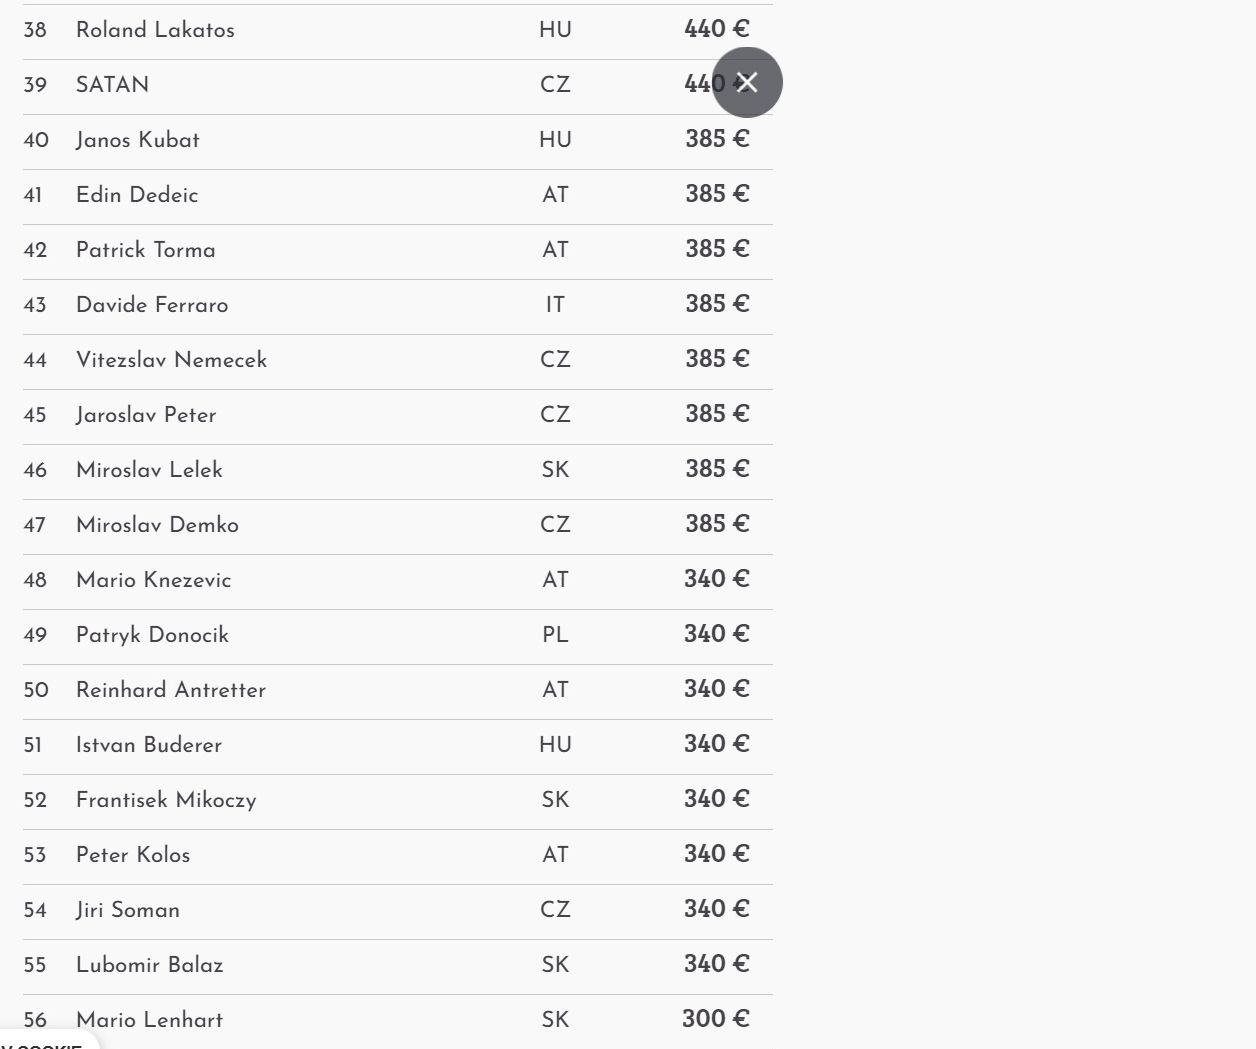Click on Istvan Buderer's name

coord(149,745)
